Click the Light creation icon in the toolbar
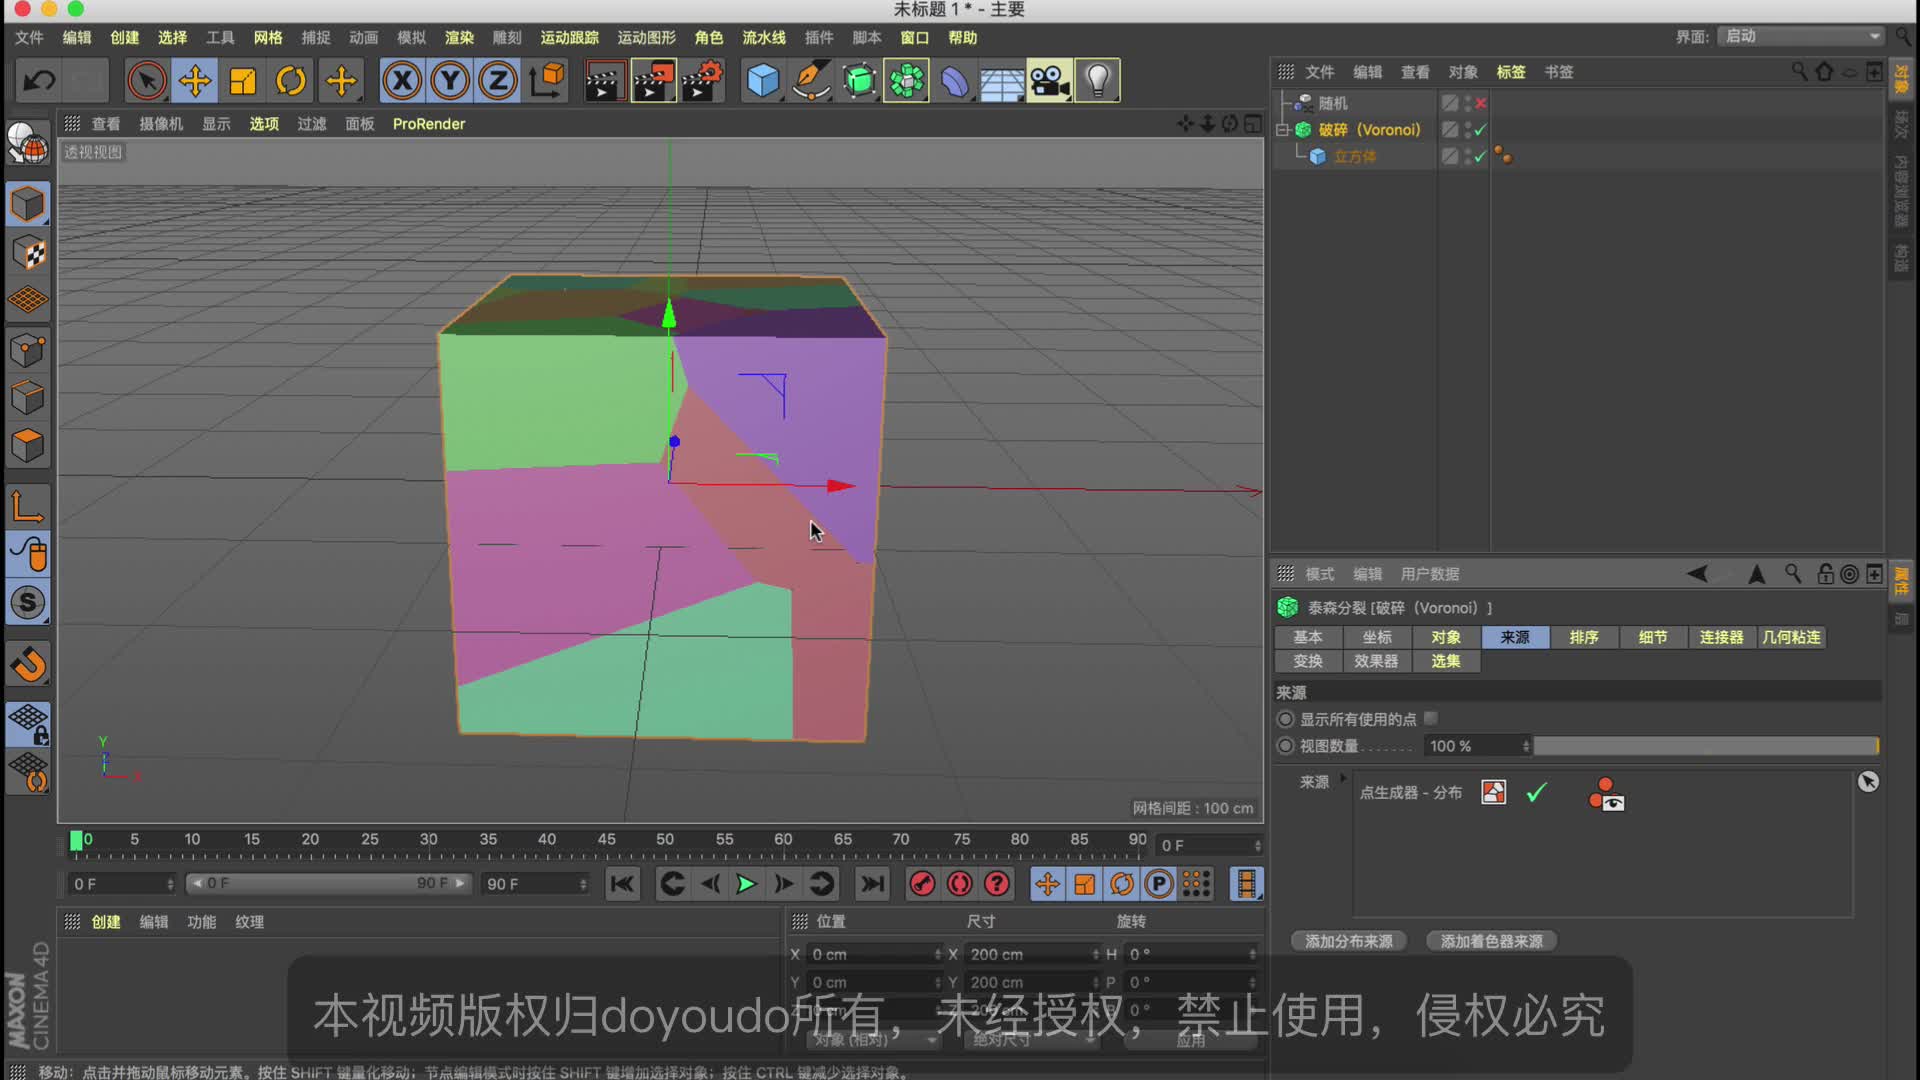 (1099, 80)
